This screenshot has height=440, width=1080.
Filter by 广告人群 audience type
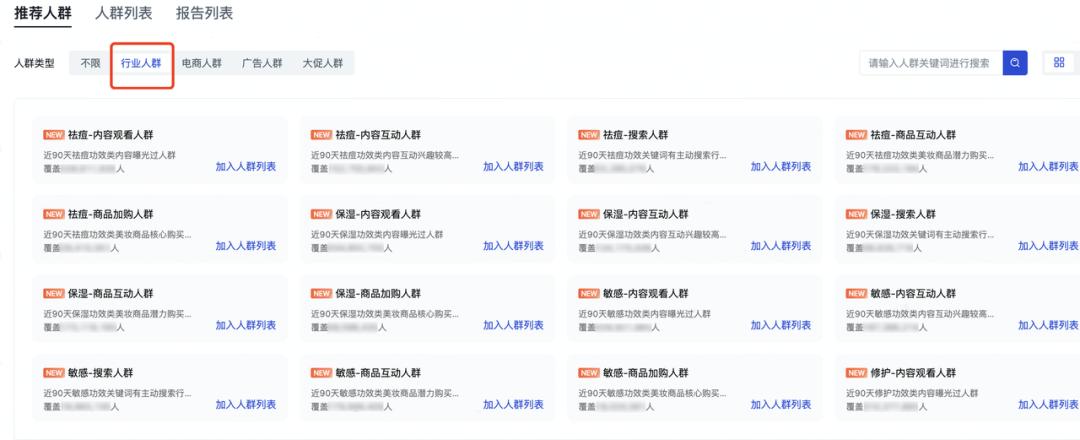(x=262, y=63)
